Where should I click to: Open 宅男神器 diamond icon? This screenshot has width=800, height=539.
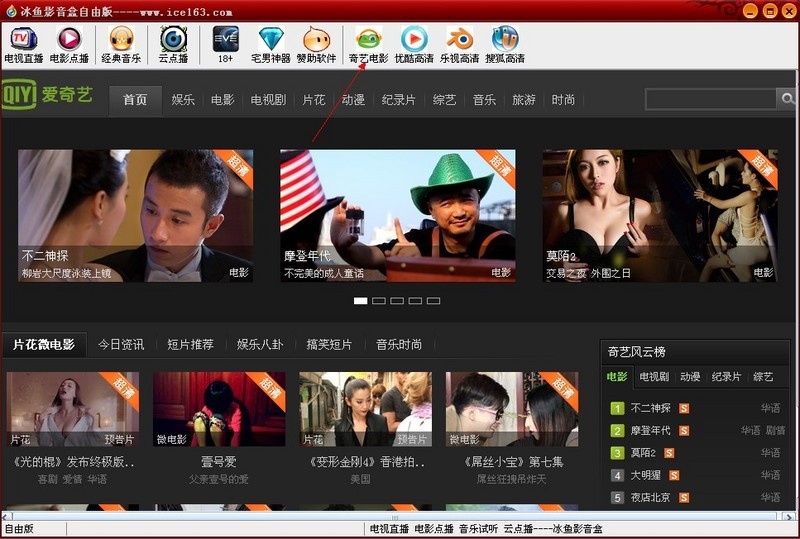click(271, 45)
